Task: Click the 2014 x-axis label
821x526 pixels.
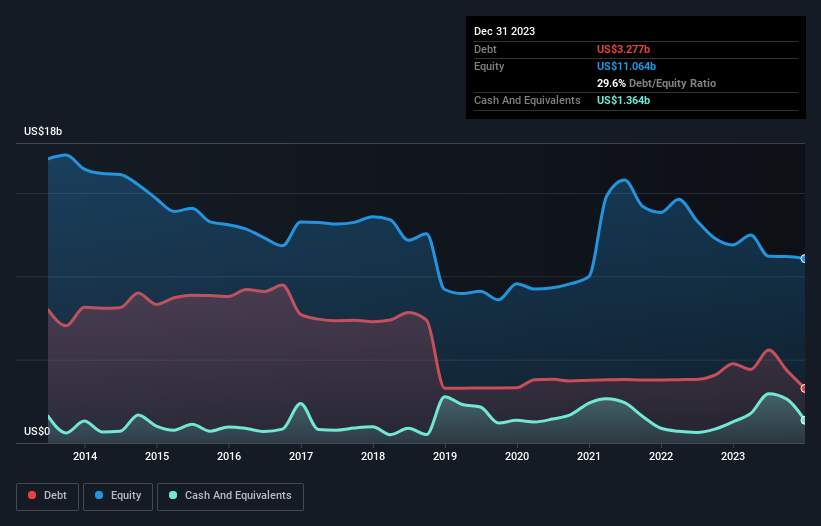Action: (x=85, y=456)
